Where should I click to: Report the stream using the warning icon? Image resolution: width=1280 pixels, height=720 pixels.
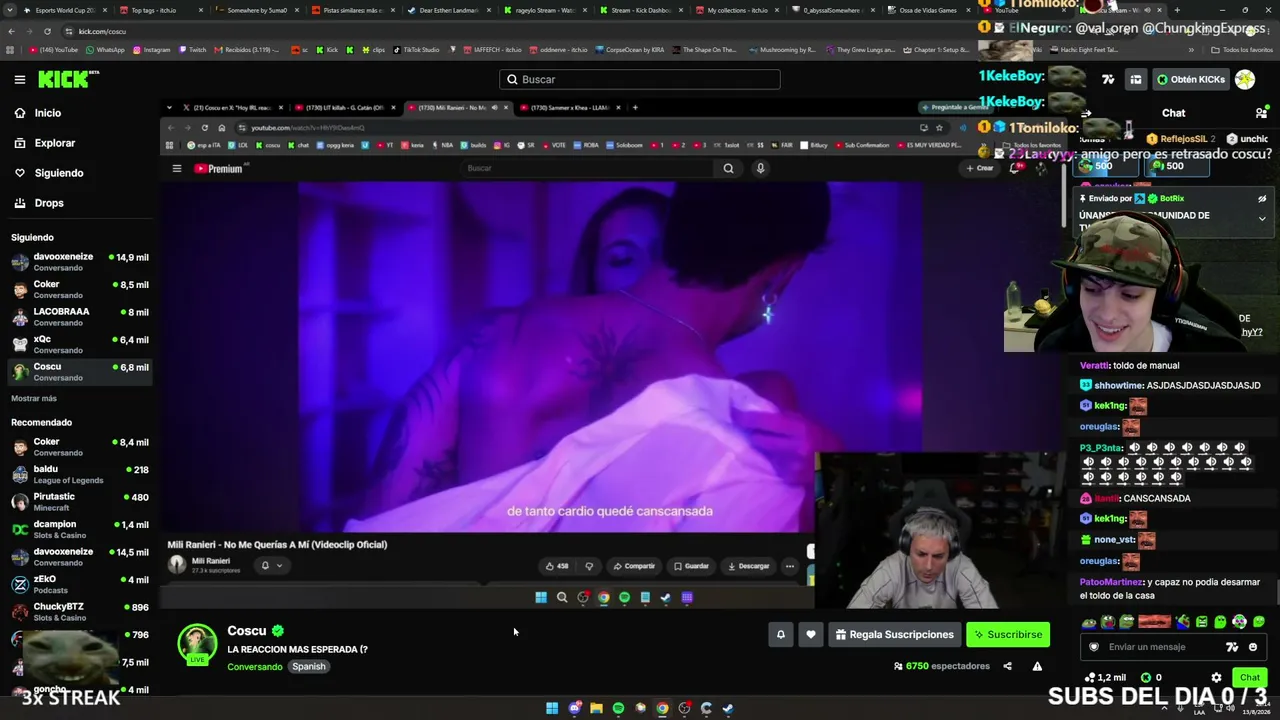(x=1037, y=666)
